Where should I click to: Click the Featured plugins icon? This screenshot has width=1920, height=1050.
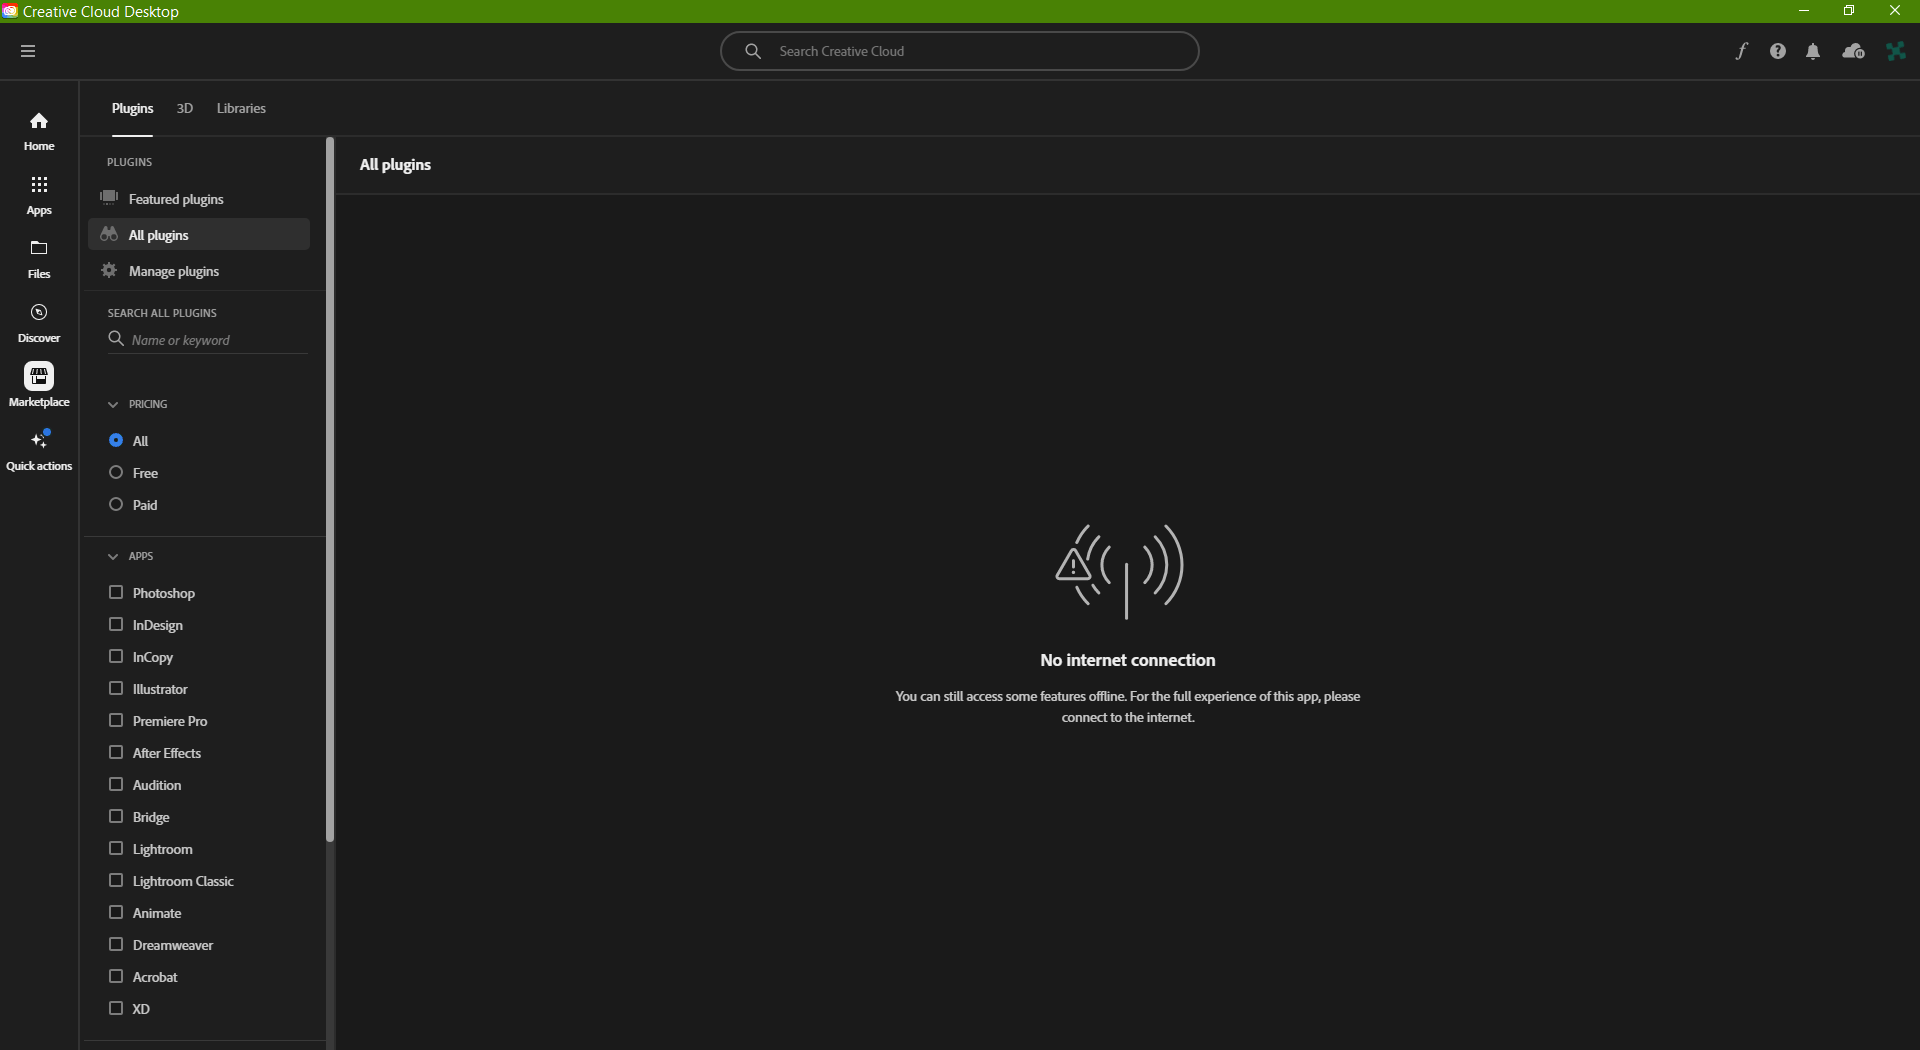(x=109, y=198)
